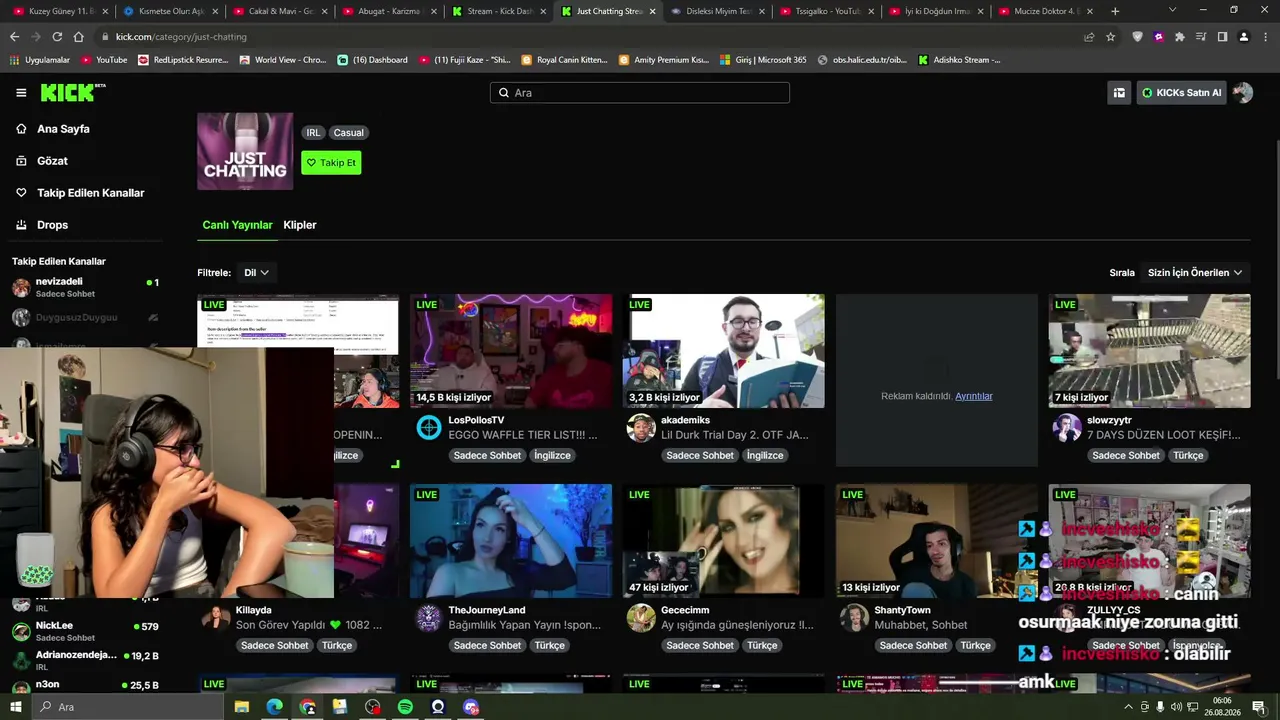Open the Kick hamburger sidebar menu

click(21, 93)
